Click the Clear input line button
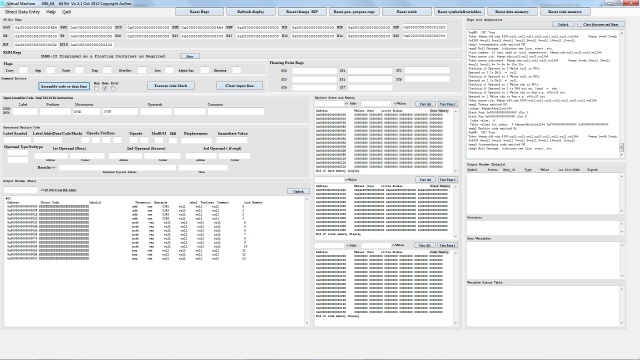The height and width of the screenshot is (360, 640). click(x=239, y=86)
